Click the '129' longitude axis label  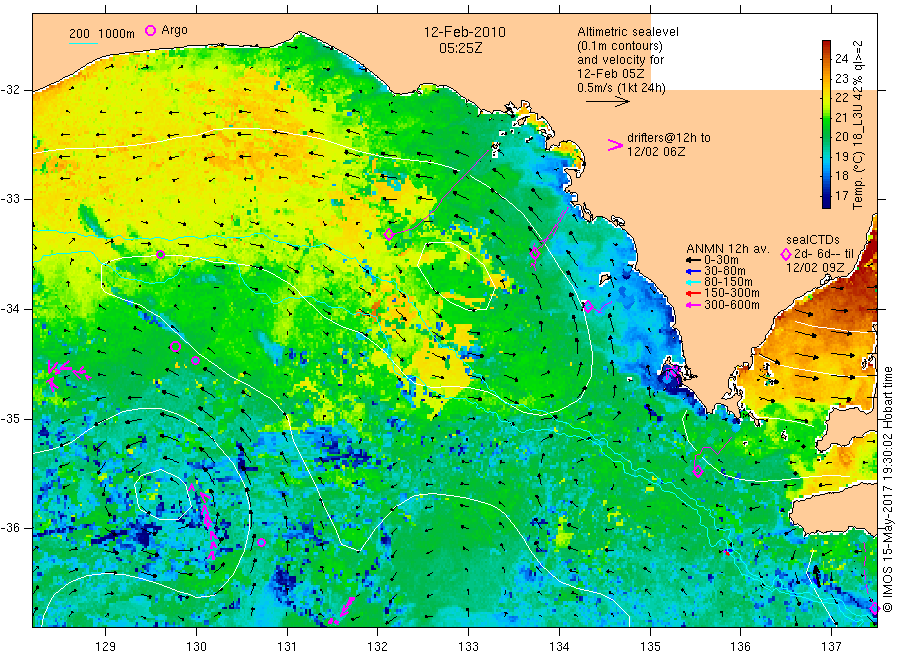pyautogui.click(x=106, y=647)
